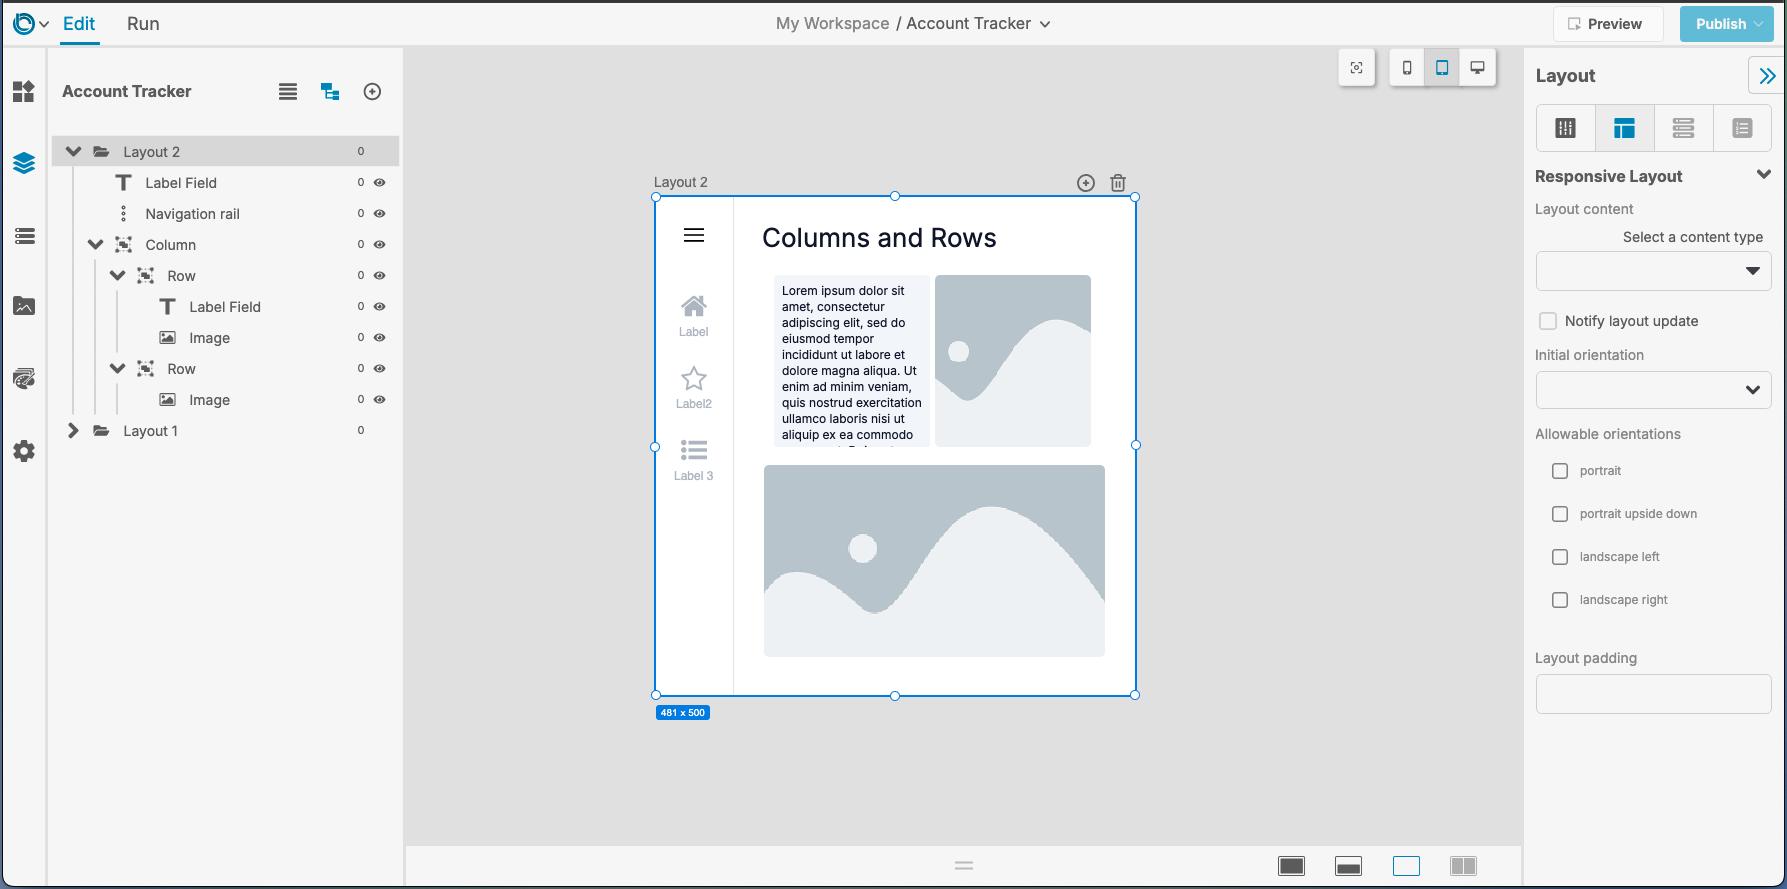Click the hamburger menu in canvas

click(694, 235)
